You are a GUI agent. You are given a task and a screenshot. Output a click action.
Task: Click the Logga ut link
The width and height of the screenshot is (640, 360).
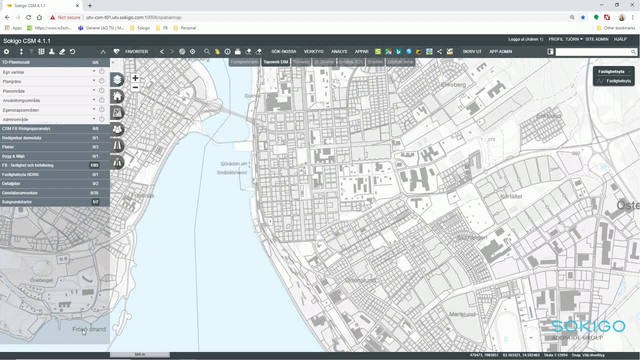pyautogui.click(x=525, y=39)
